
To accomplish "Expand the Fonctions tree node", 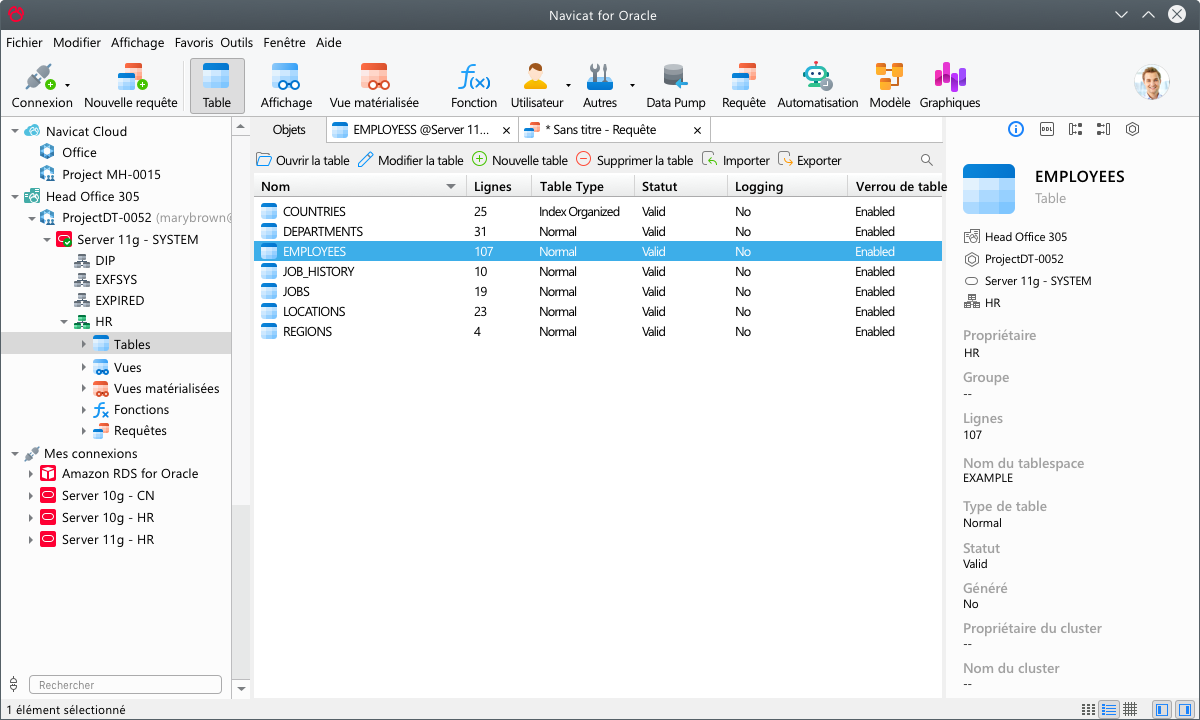I will click(x=84, y=410).
